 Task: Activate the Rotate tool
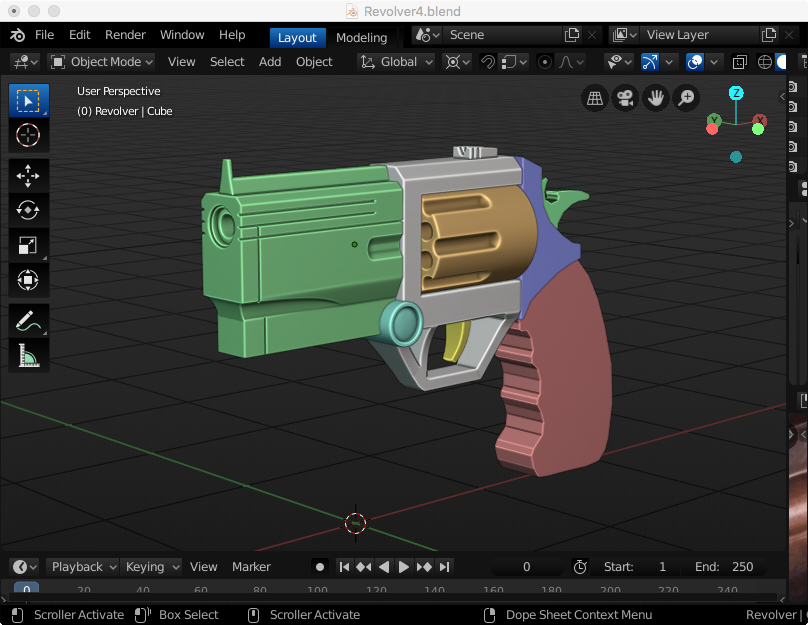pos(28,210)
